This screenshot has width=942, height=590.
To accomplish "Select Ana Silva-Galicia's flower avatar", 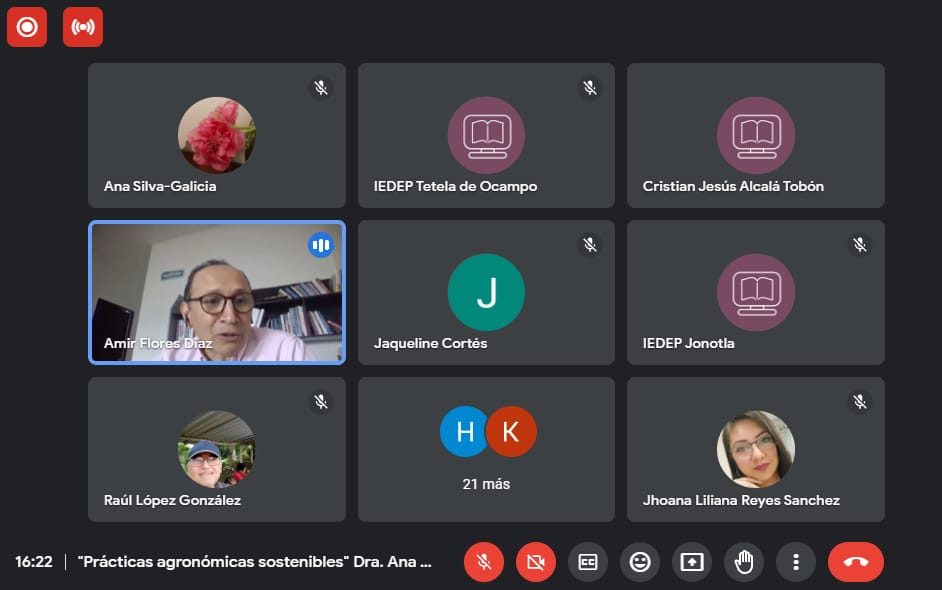I will pos(217,135).
